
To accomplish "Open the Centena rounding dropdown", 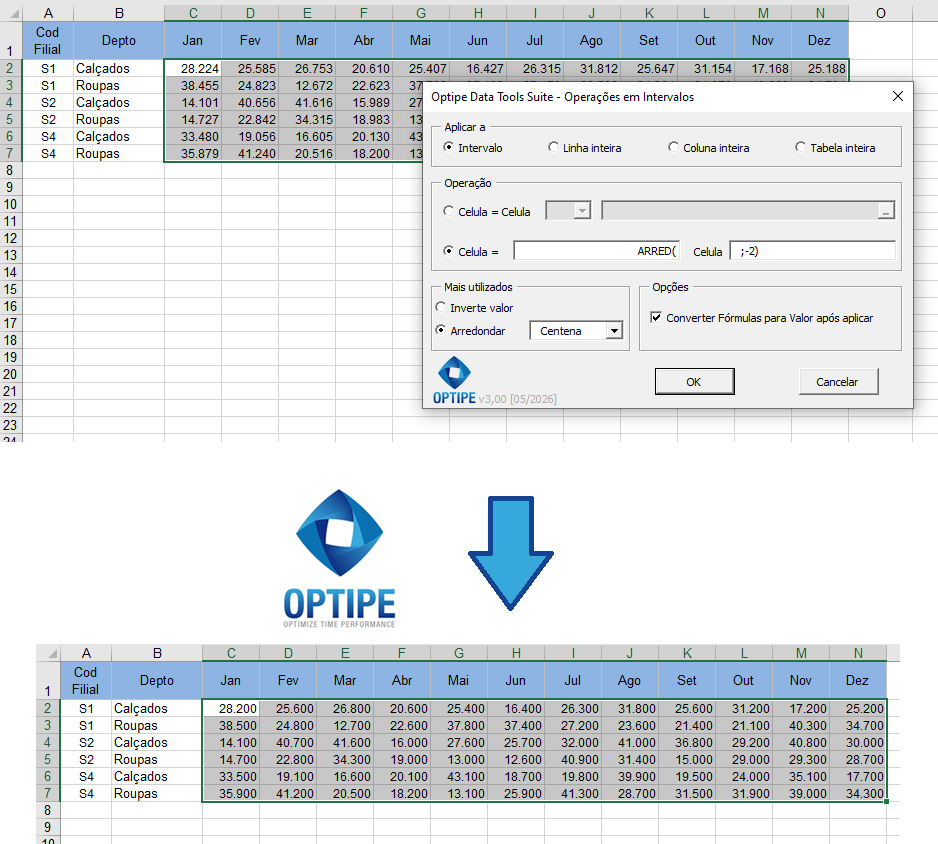I will (x=614, y=331).
